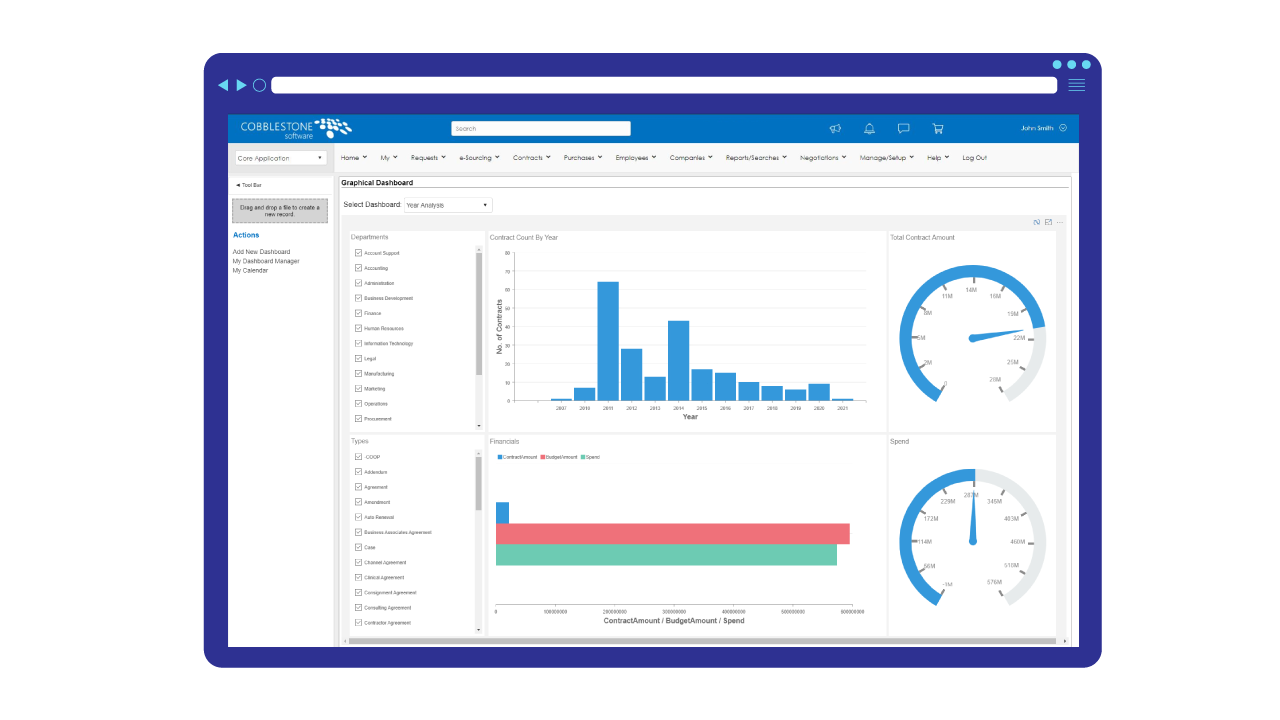
Task: Open My Dashboard Manager
Action: tap(266, 261)
